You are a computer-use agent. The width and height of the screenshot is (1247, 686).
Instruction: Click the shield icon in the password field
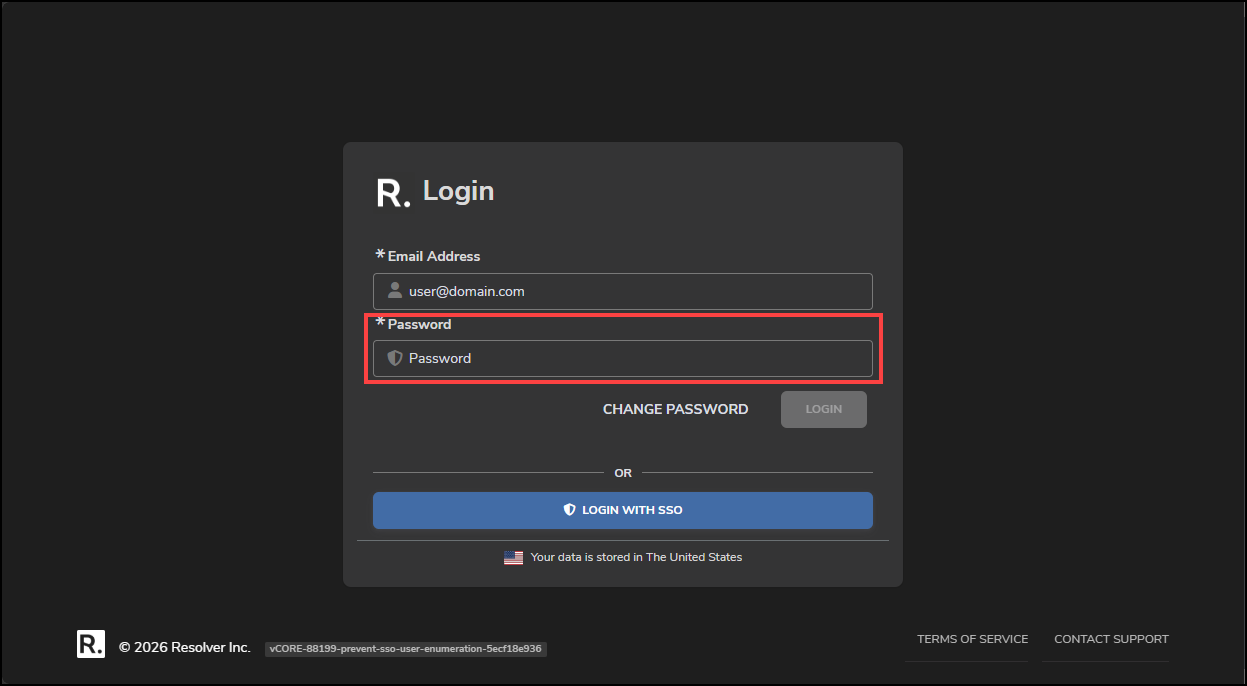tap(395, 358)
